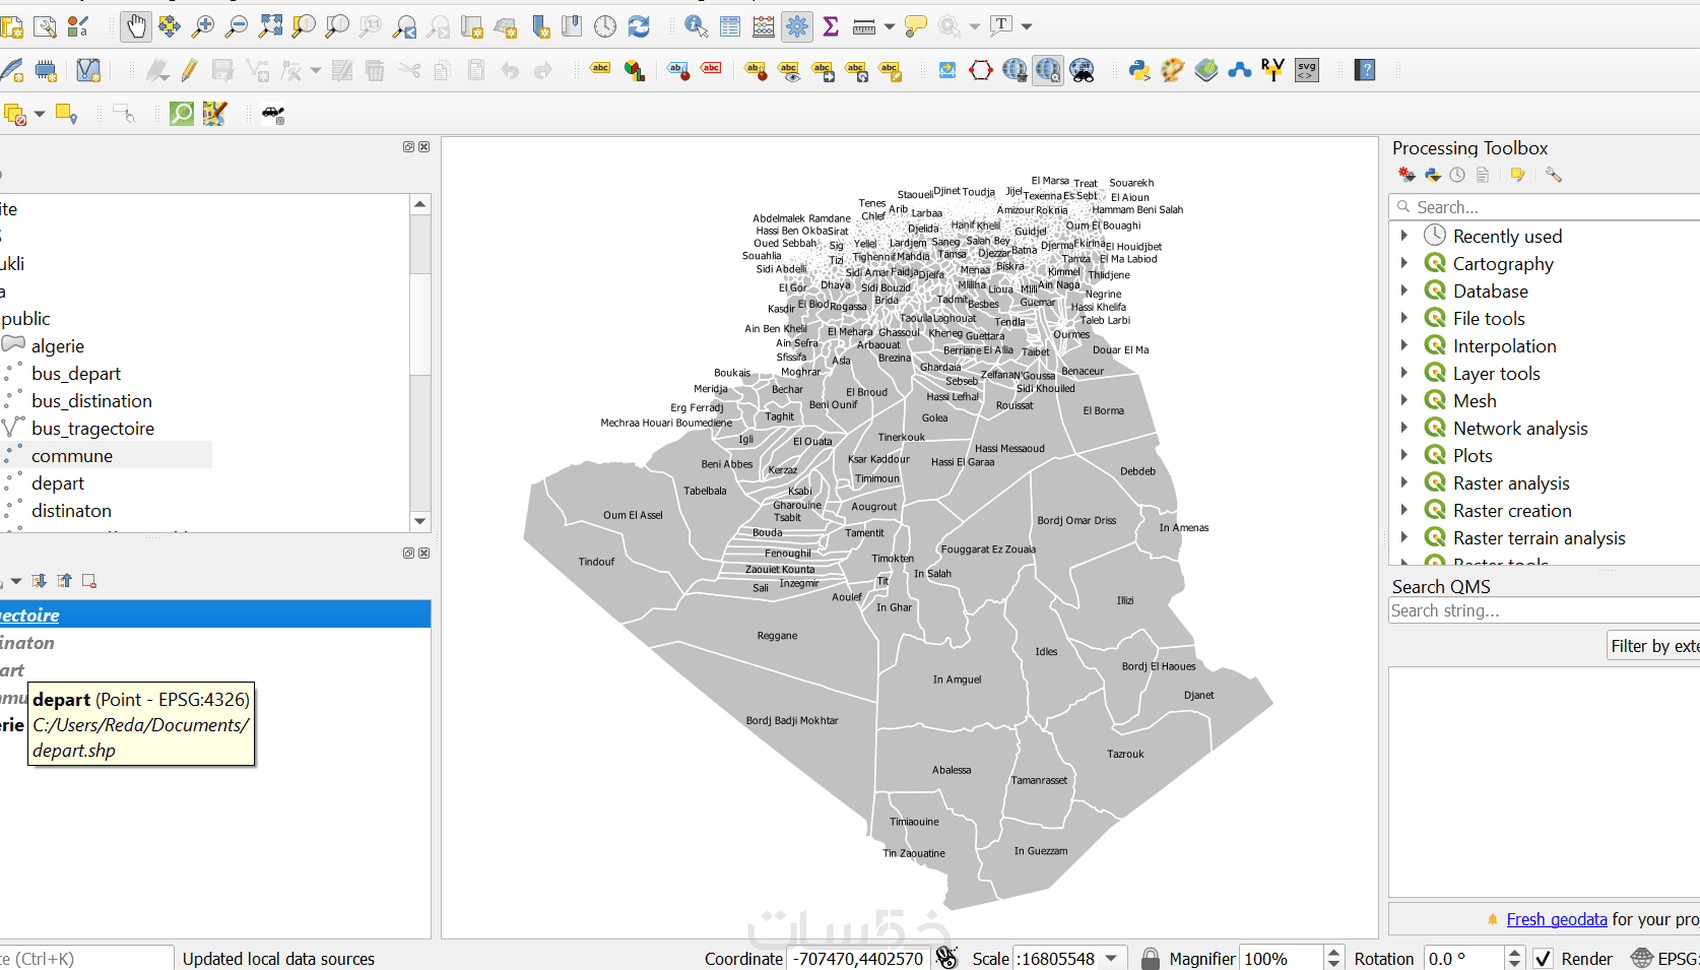Select the Pan Map hand tool
The height and width of the screenshot is (970, 1700).
135,26
